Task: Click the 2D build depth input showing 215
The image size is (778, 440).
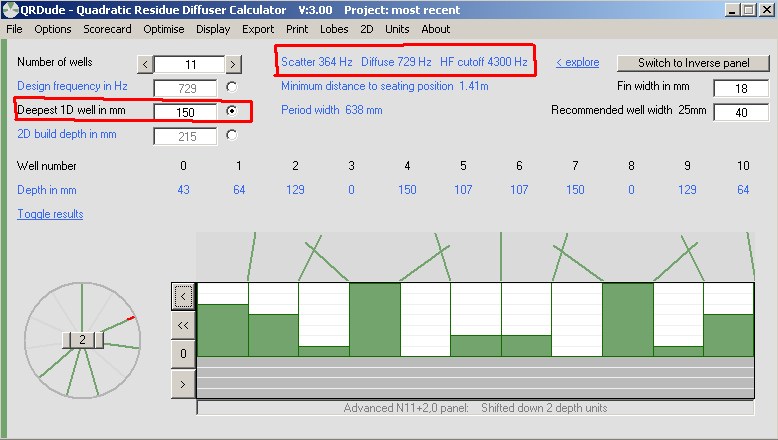Action: click(186, 136)
